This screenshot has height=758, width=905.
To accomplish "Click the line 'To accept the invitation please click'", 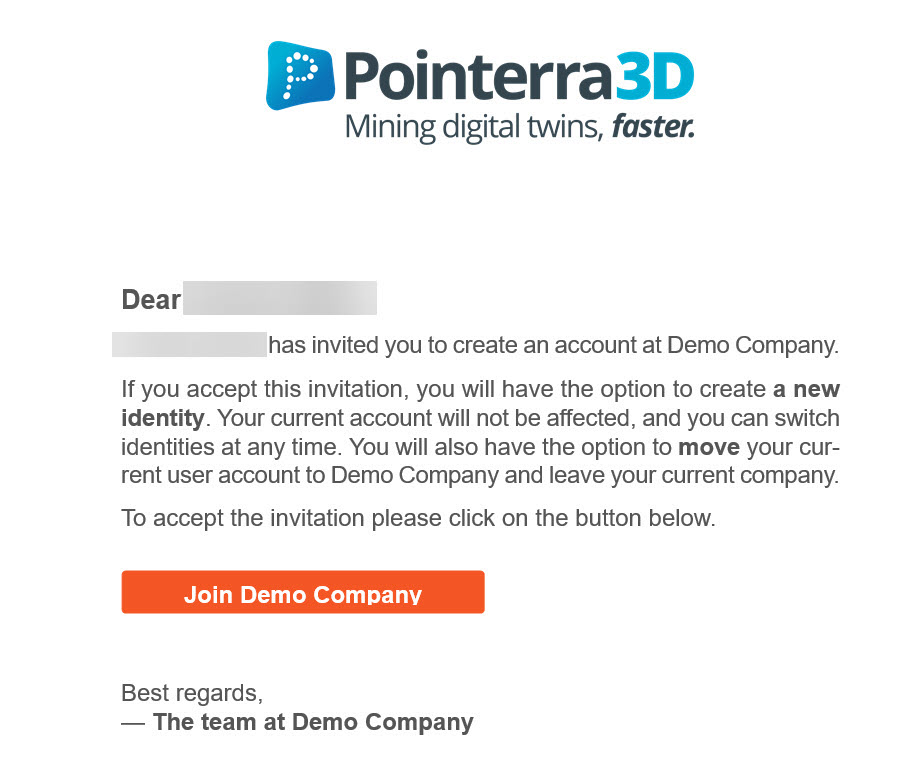I will pos(418,518).
